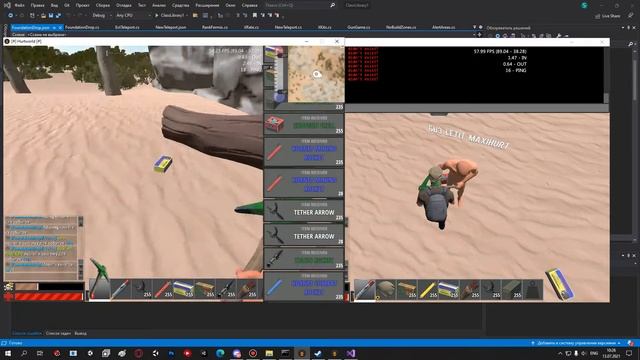Viewport: 640px width, 360px height.
Task: Close the FoundationDrop.json tab
Action: 60,27
